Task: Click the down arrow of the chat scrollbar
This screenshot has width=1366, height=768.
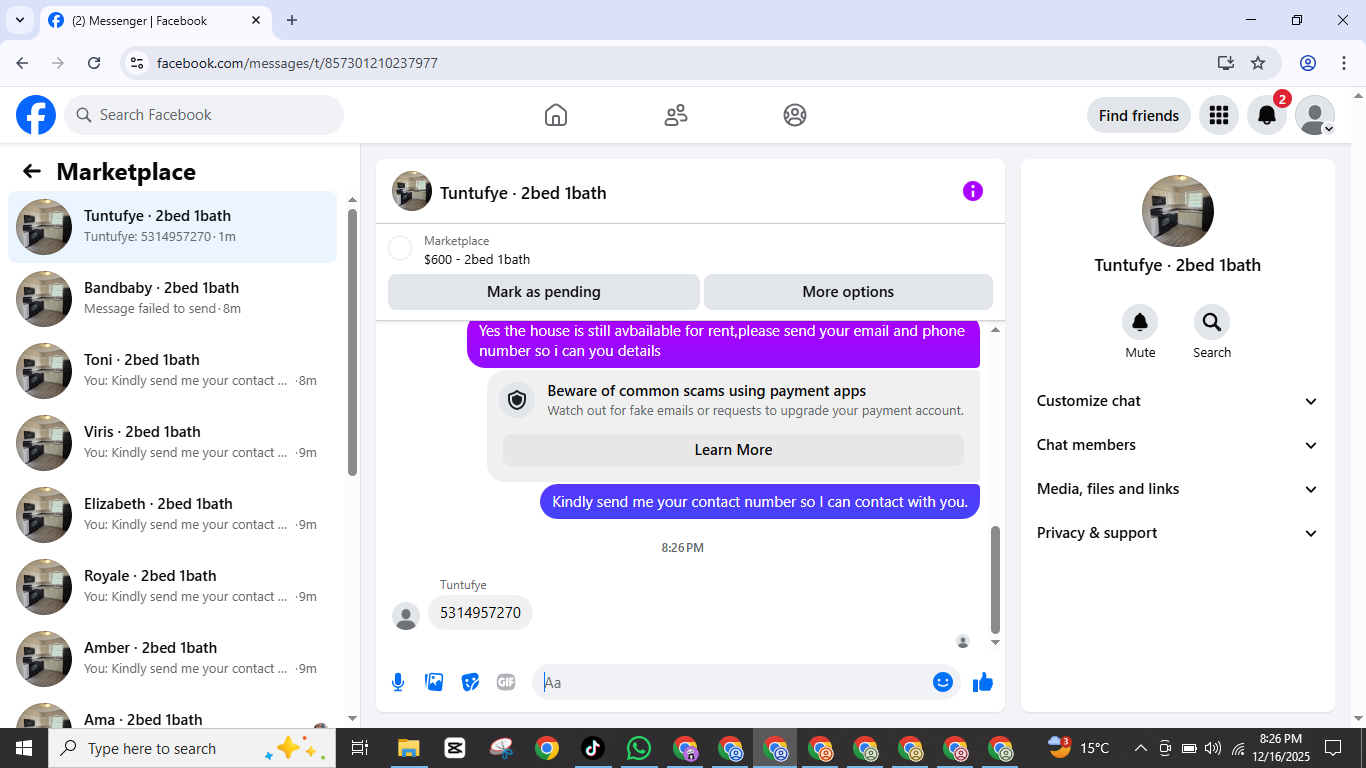Action: [x=995, y=643]
